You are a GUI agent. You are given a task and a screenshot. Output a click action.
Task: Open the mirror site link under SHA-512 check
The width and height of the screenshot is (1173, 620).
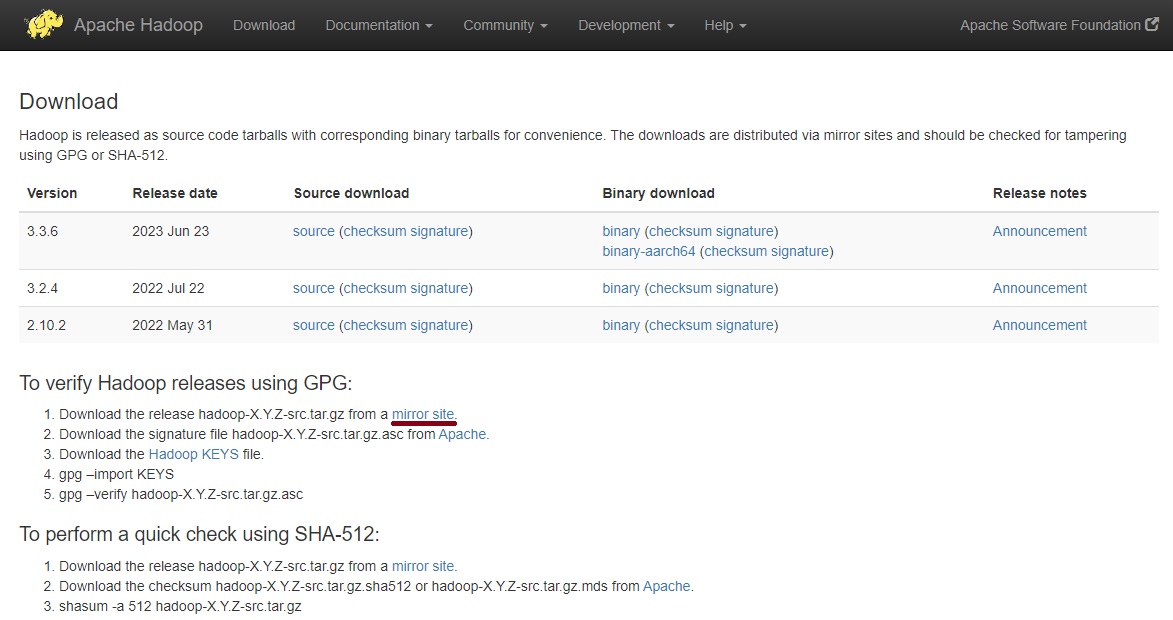pyautogui.click(x=423, y=566)
